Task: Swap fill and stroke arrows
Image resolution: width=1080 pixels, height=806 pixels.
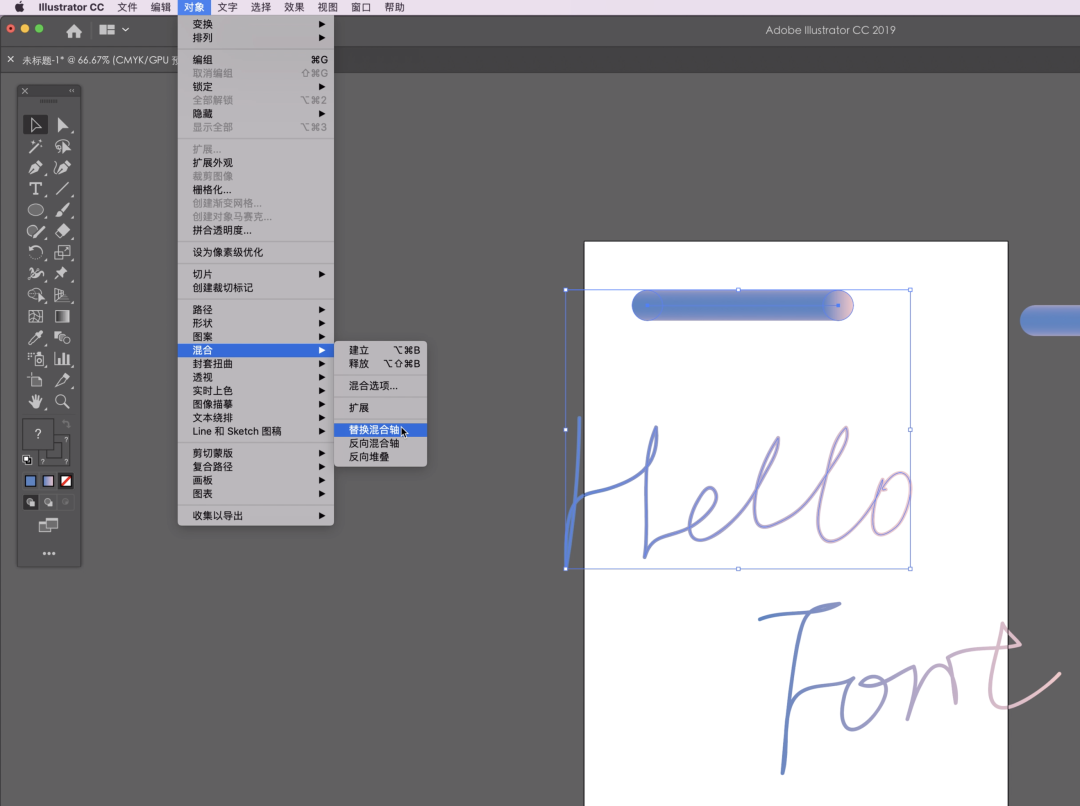Action: click(66, 425)
